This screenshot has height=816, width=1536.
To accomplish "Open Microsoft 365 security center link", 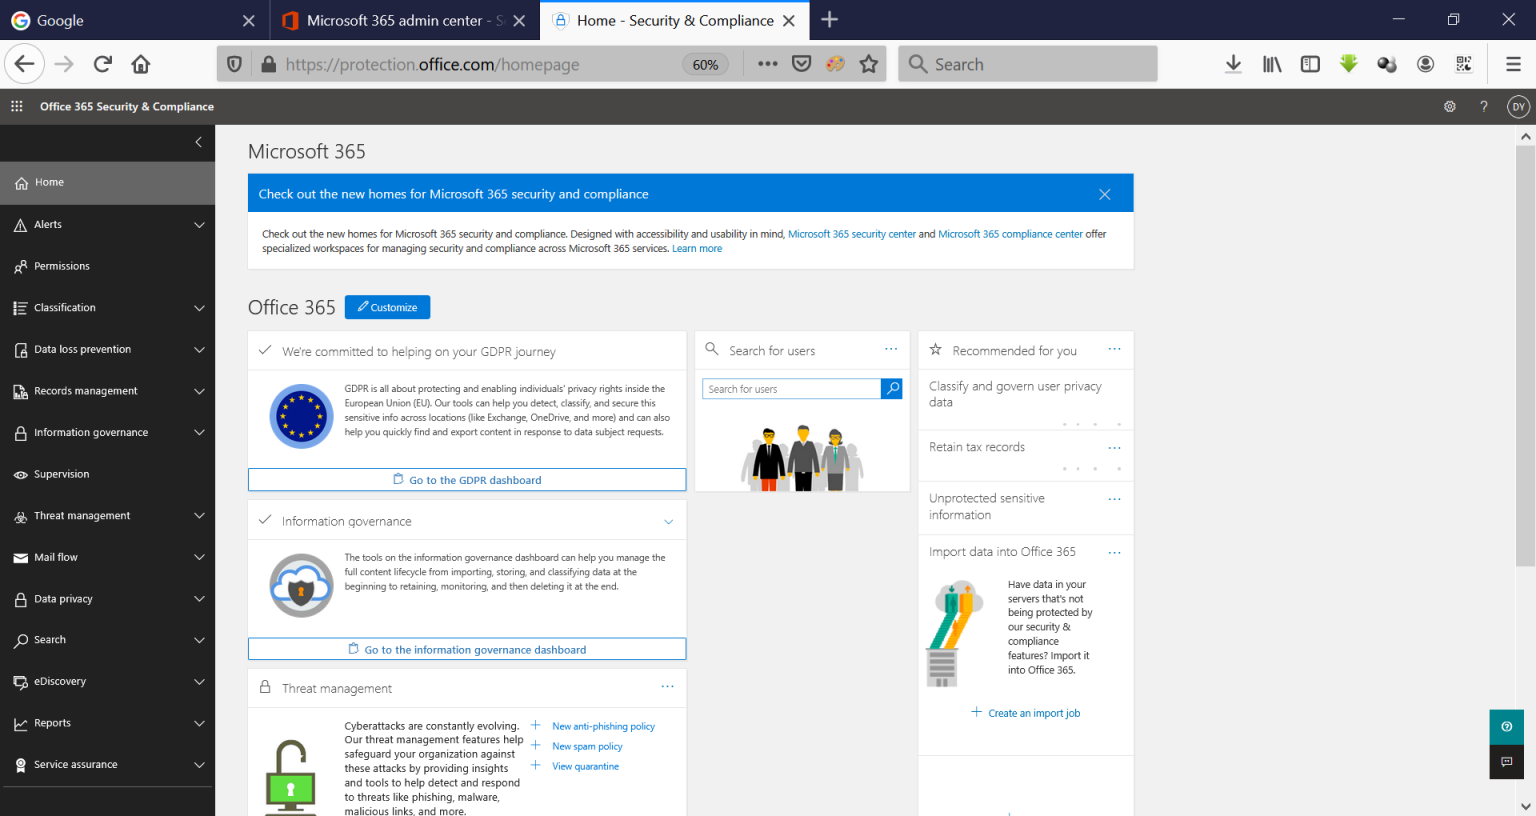I will click(x=852, y=234).
